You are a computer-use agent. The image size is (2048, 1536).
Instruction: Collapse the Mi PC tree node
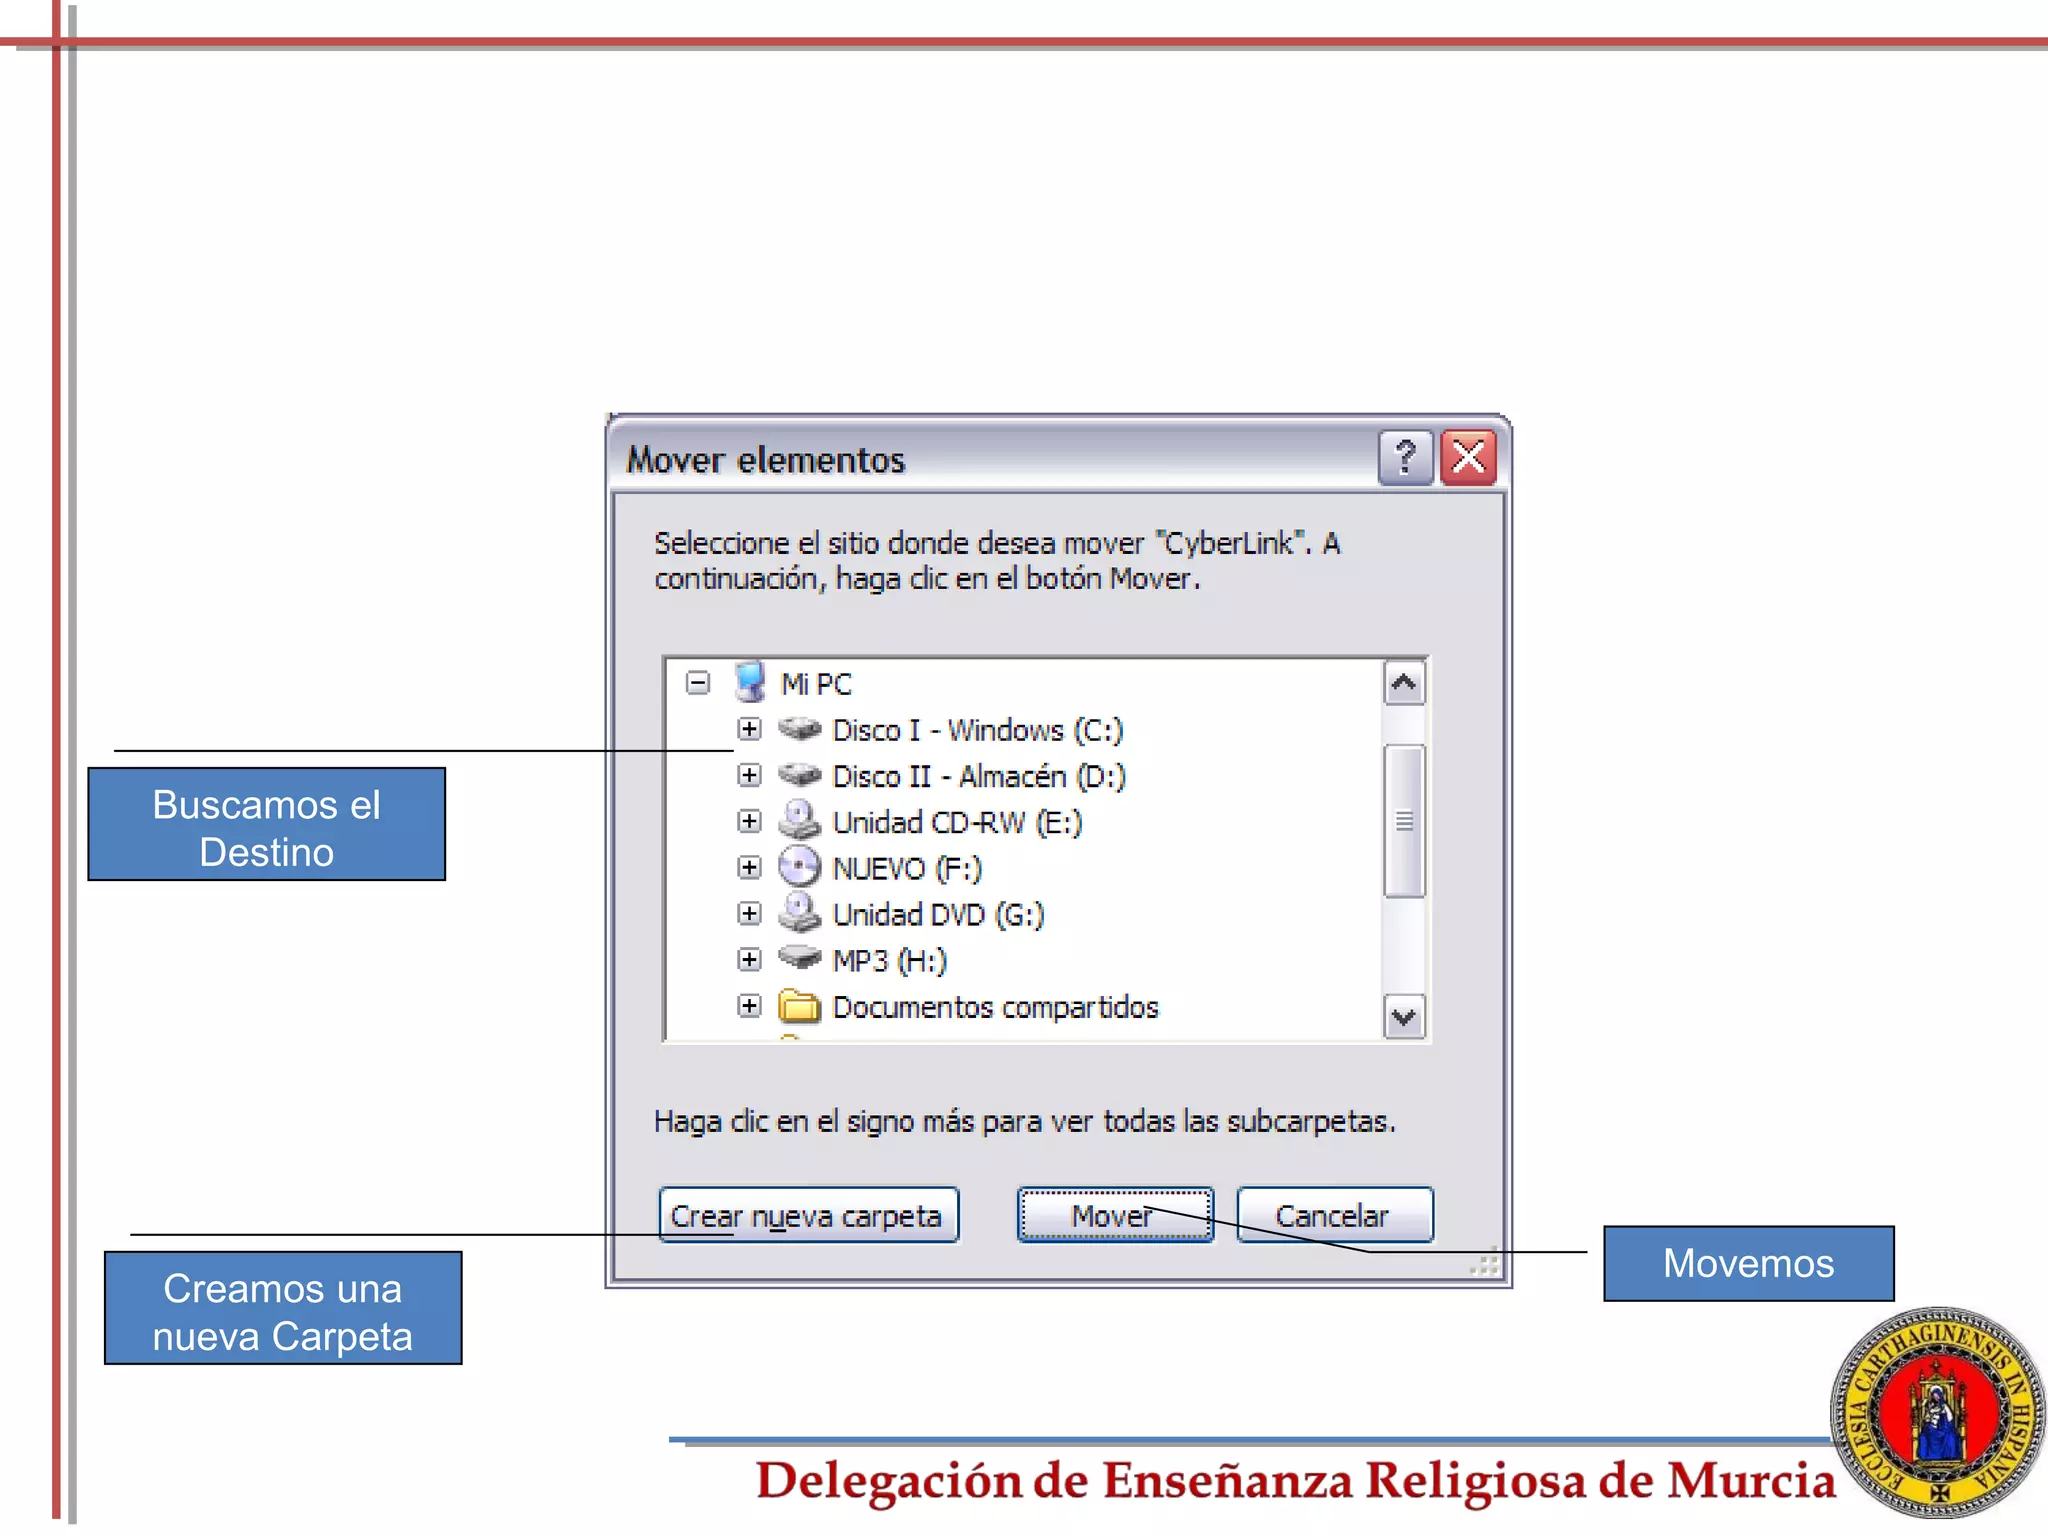[698, 683]
